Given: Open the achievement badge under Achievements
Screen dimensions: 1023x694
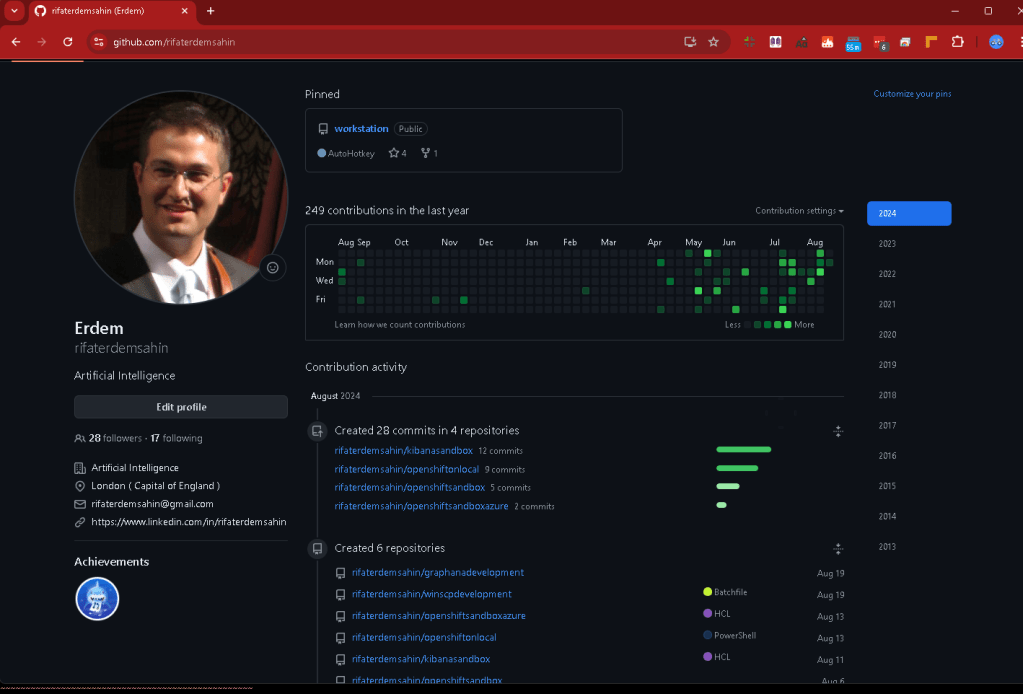Looking at the screenshot, I should tap(97, 599).
